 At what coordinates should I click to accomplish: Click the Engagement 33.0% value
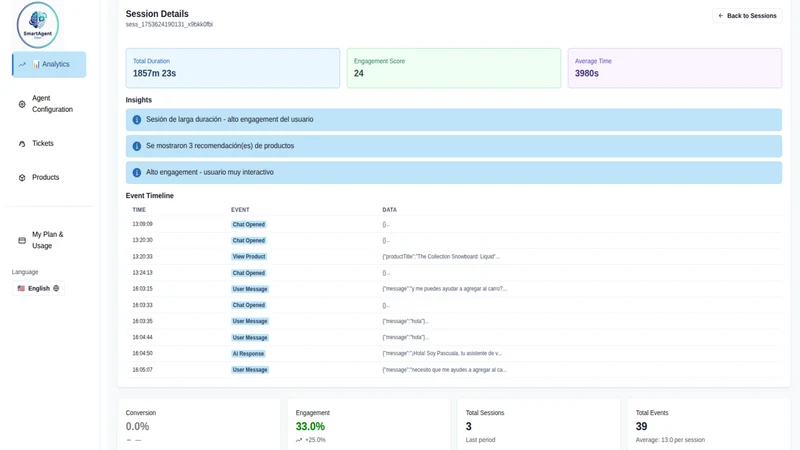(310, 427)
